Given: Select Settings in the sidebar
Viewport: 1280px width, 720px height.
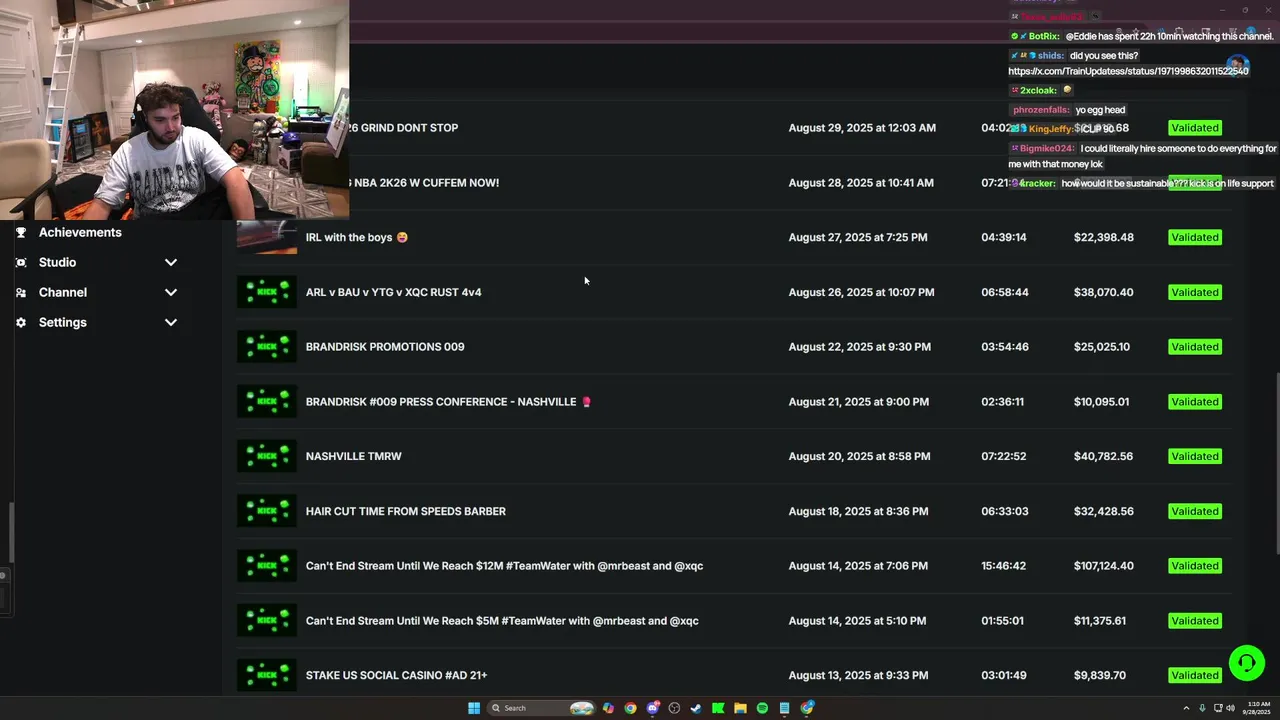Looking at the screenshot, I should pos(63,322).
